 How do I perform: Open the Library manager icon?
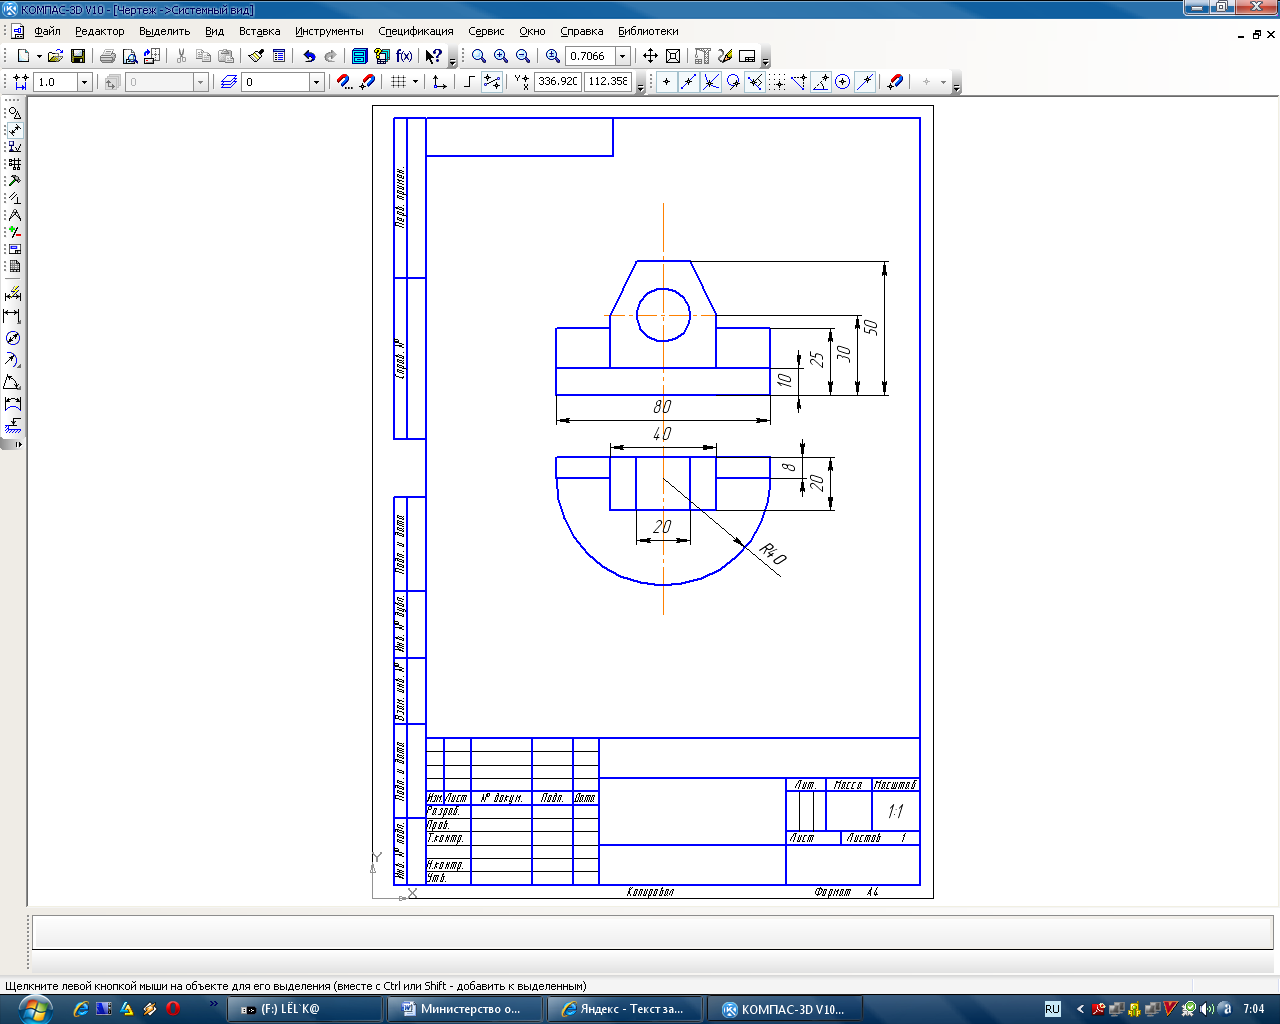point(360,56)
